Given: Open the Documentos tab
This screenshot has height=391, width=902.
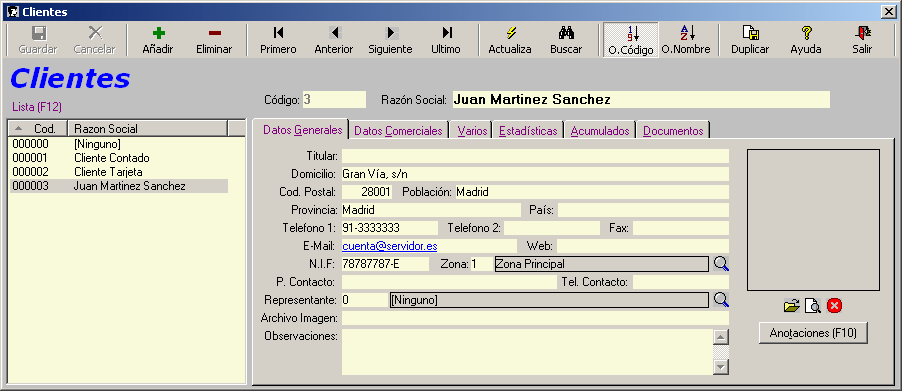Looking at the screenshot, I should (673, 131).
